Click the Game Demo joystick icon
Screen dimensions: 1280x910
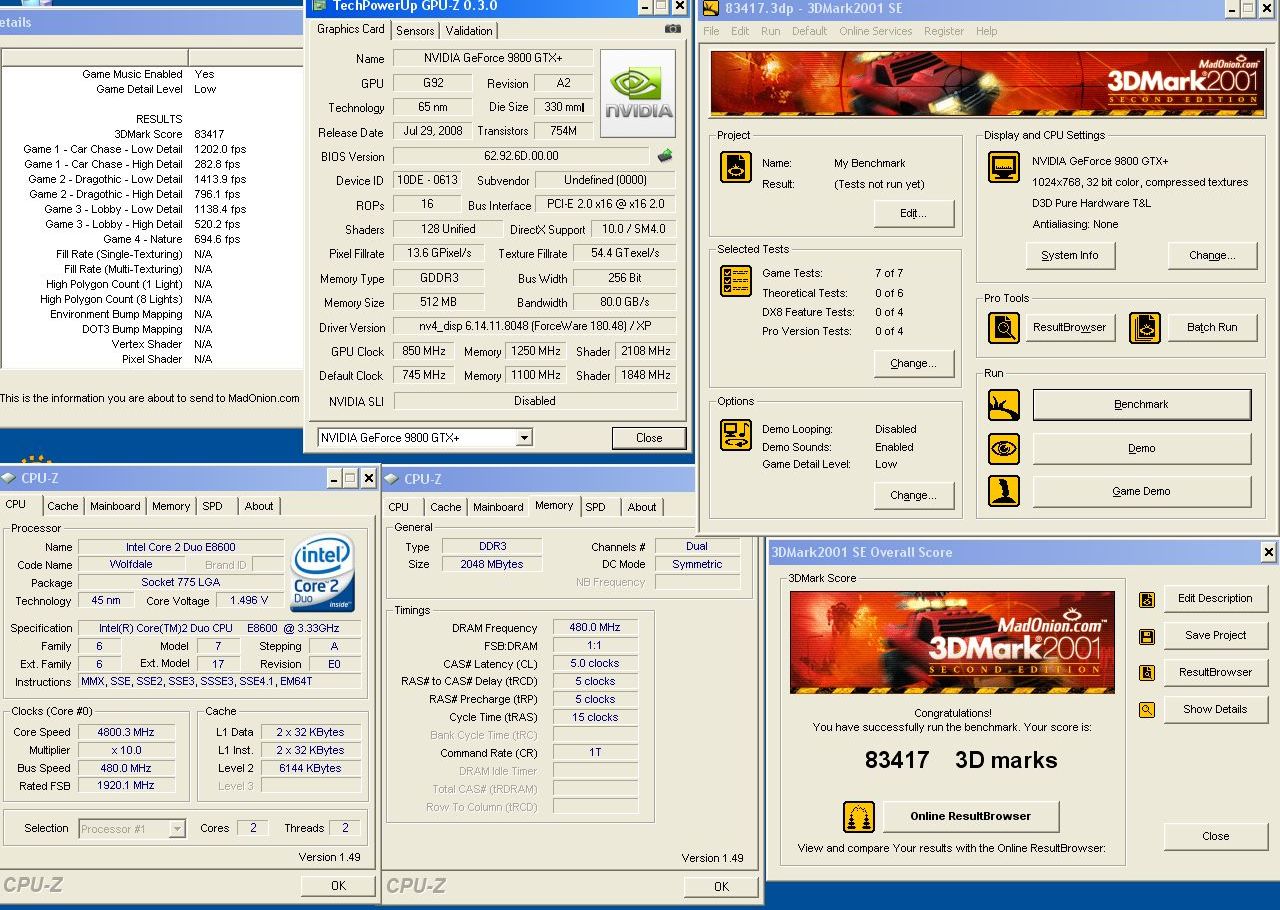[x=1004, y=491]
